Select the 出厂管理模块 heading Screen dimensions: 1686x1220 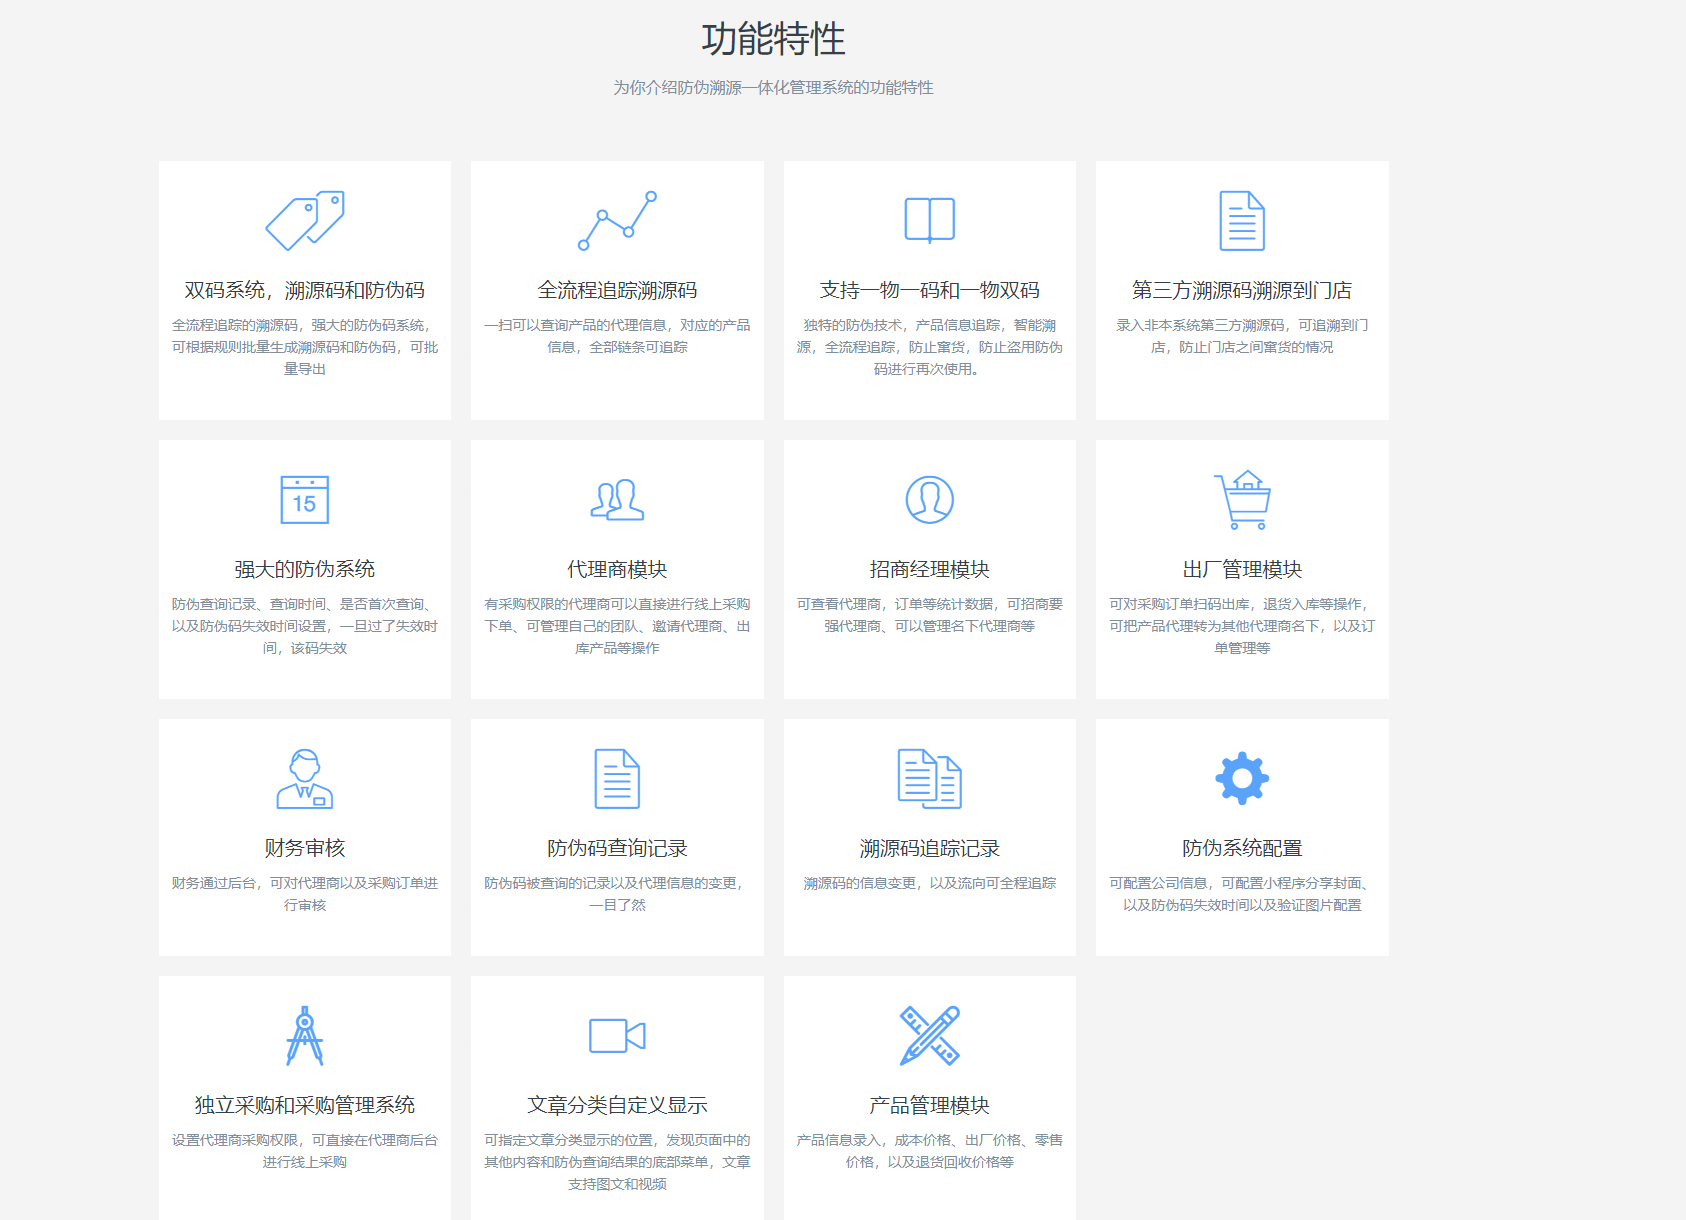pyautogui.click(x=1242, y=569)
